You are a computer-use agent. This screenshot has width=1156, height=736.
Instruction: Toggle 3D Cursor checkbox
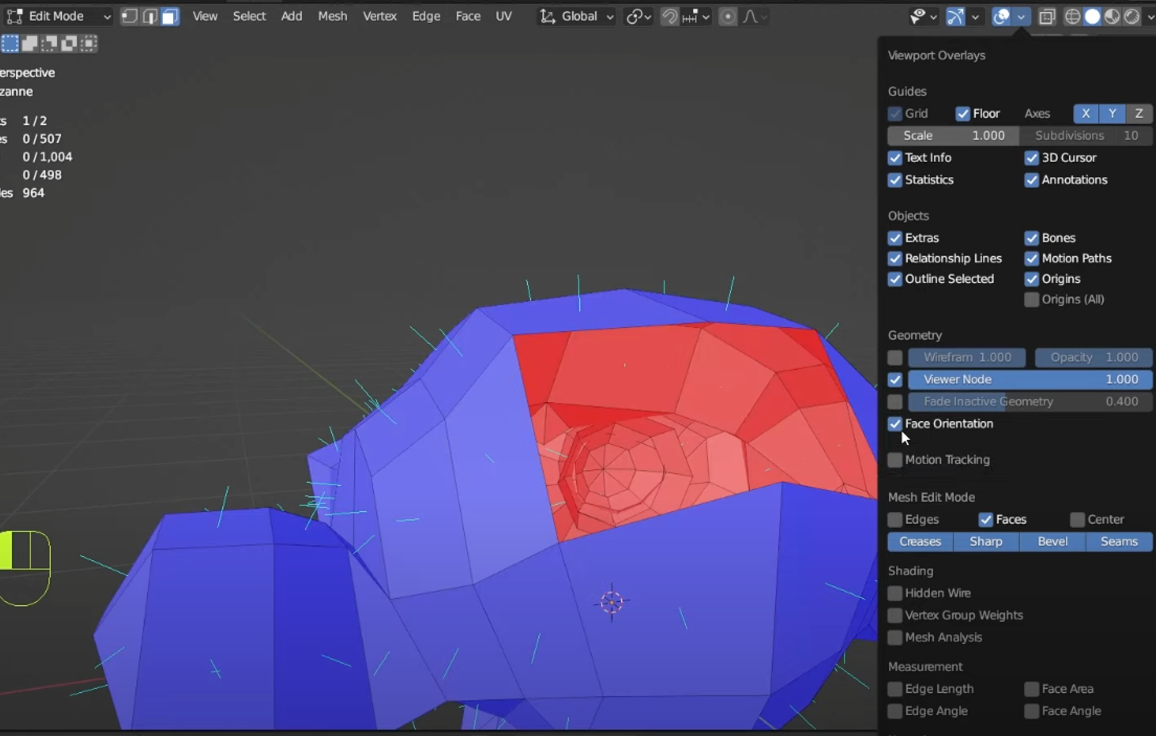1031,158
